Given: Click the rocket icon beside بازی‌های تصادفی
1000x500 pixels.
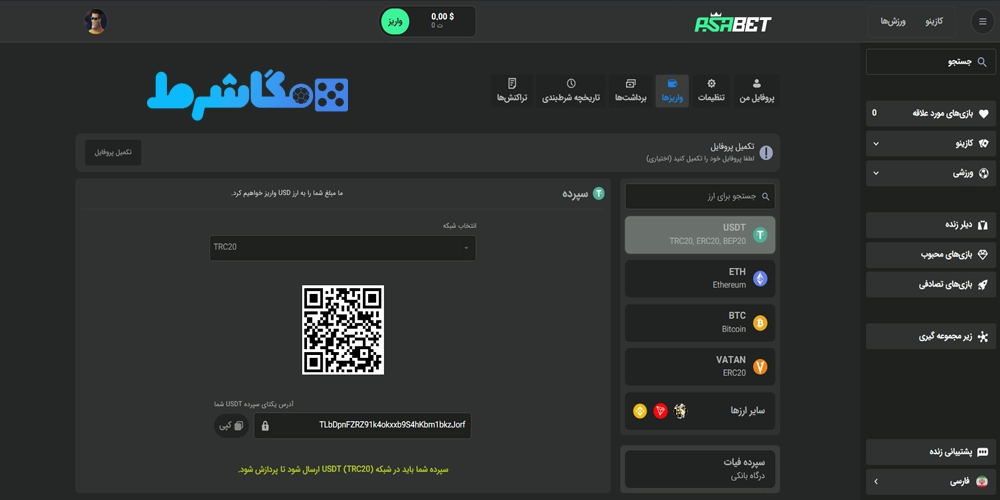Looking at the screenshot, I should click(983, 284).
